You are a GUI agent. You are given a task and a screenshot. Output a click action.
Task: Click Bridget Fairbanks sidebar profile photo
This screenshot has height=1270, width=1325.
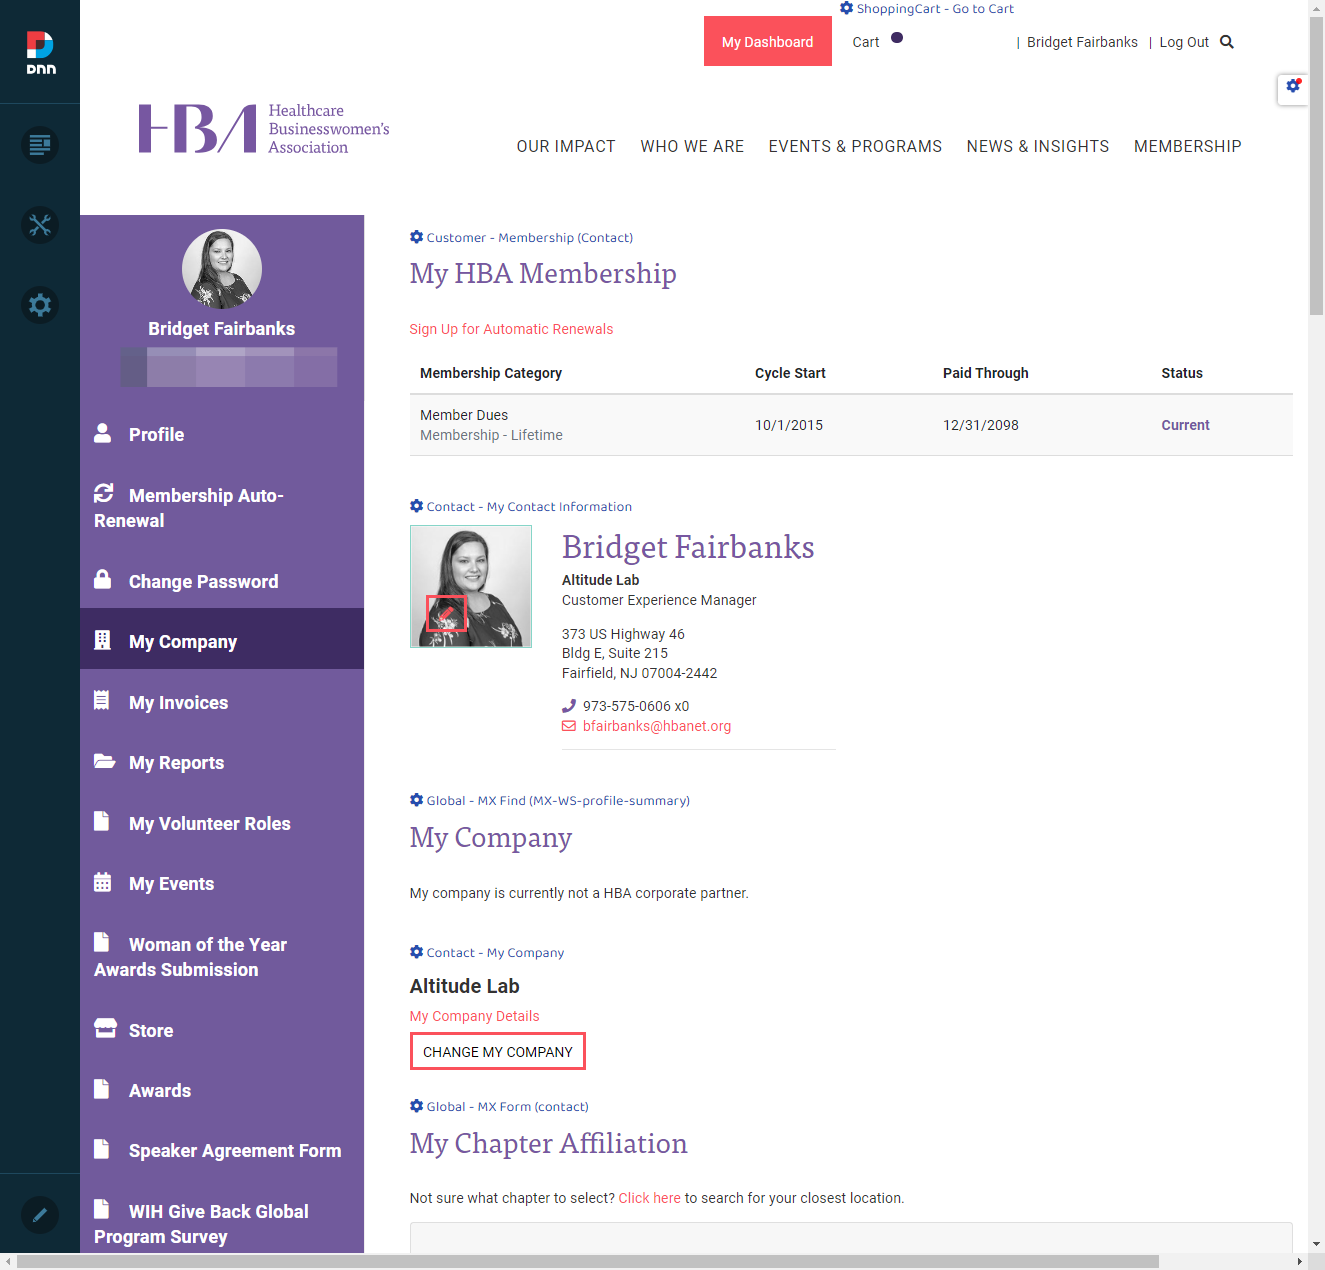tap(222, 270)
